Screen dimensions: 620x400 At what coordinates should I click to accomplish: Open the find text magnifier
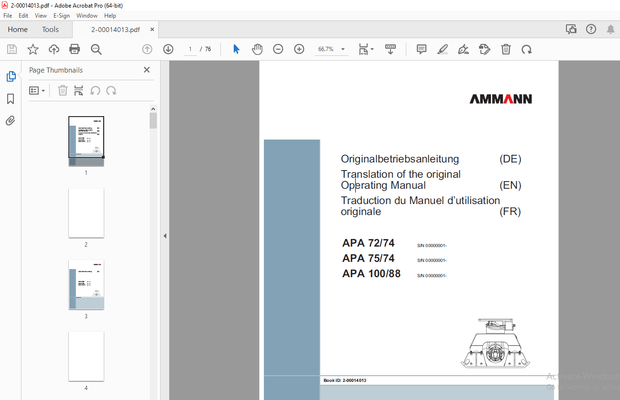(96, 49)
